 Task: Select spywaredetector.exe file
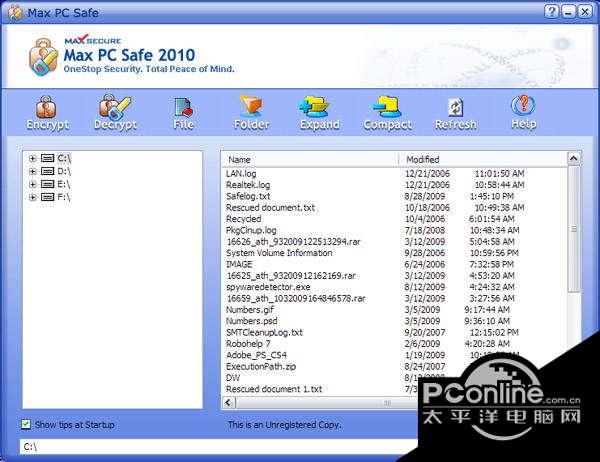click(x=268, y=287)
